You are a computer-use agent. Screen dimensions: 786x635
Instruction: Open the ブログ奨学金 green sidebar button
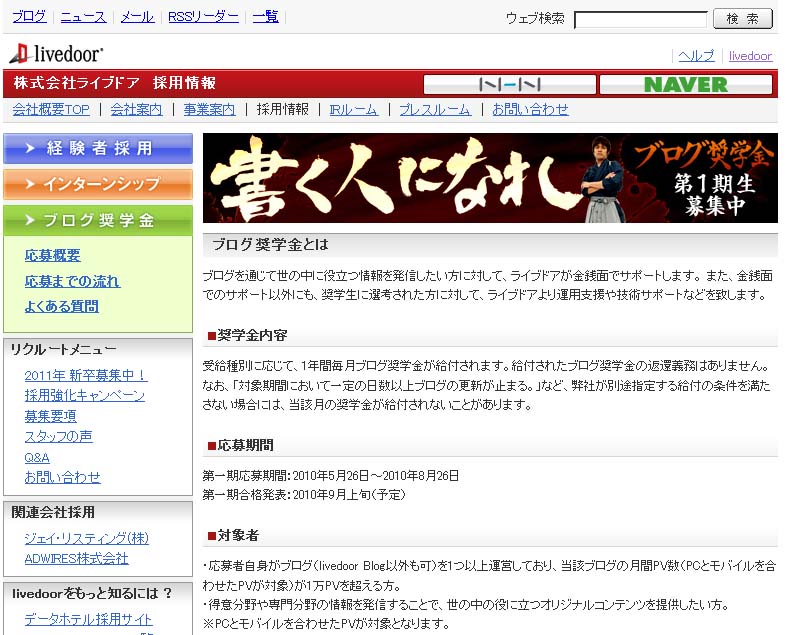(x=98, y=220)
